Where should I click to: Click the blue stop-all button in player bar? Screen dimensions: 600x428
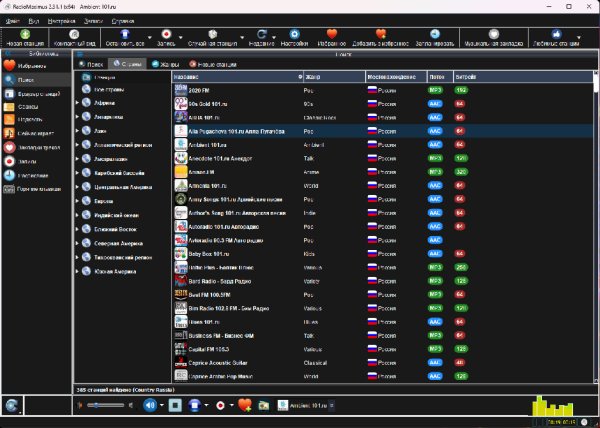click(x=195, y=405)
